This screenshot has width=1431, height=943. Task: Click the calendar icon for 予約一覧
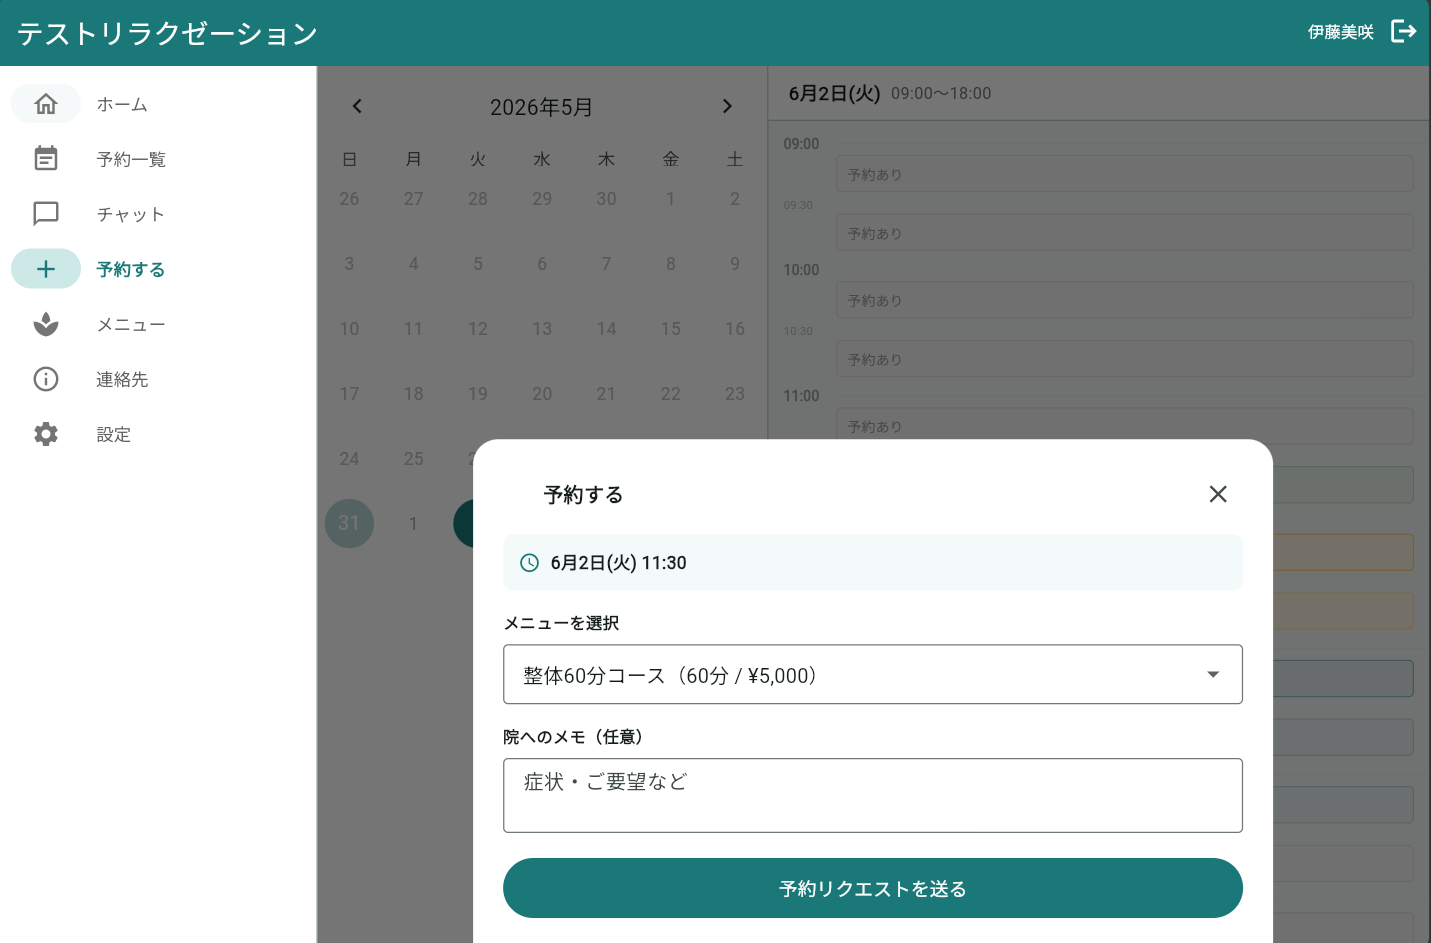click(x=46, y=159)
